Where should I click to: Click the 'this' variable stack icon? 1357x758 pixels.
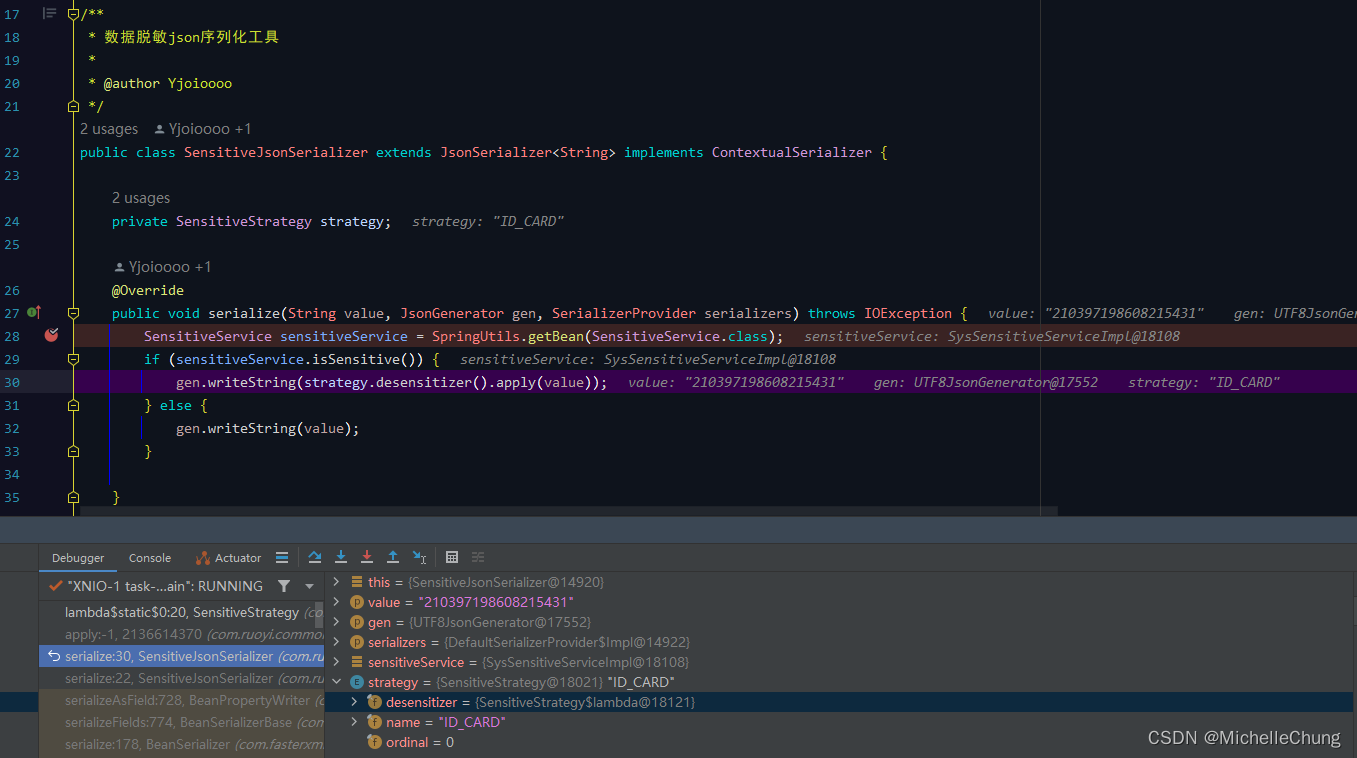[x=356, y=582]
